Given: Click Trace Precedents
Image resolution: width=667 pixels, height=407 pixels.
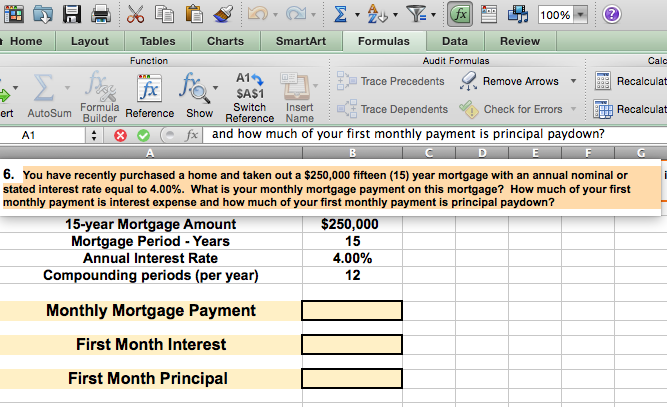Looking at the screenshot, I should pyautogui.click(x=391, y=81).
